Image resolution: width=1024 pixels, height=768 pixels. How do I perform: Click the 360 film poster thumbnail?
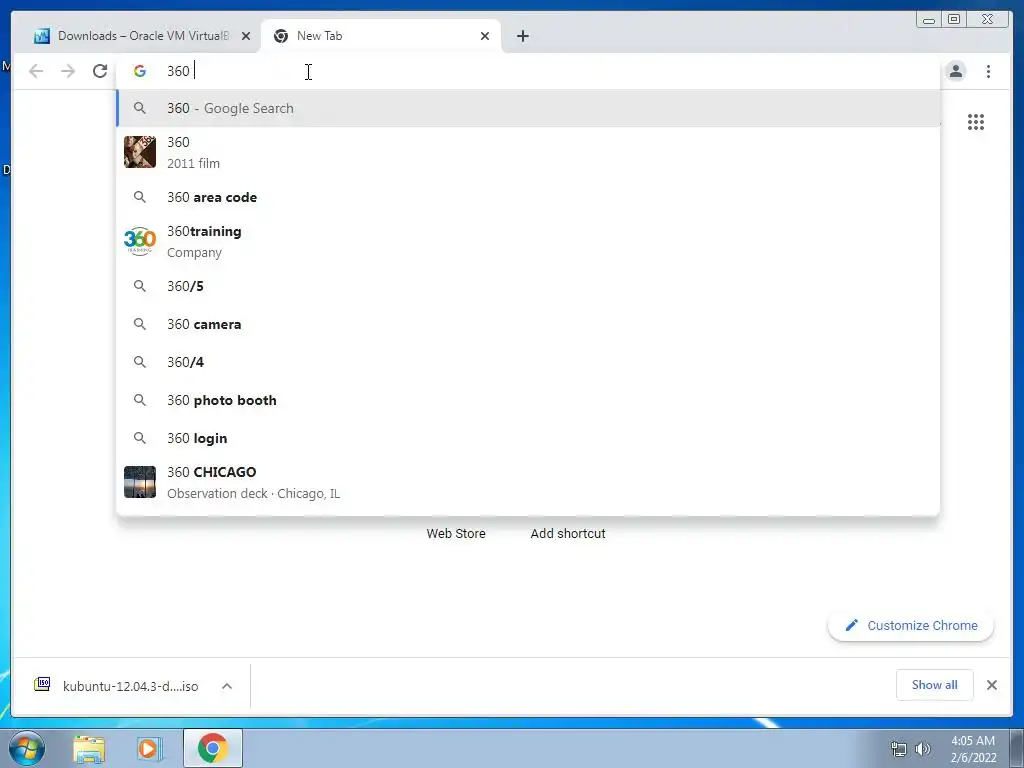tap(140, 152)
